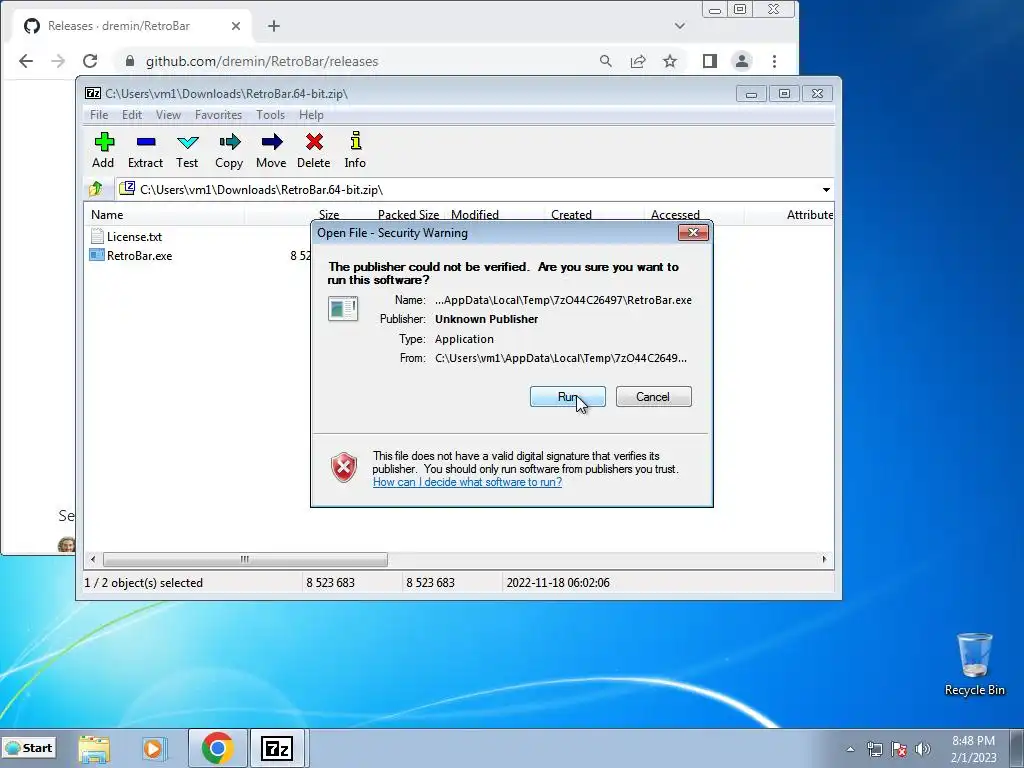Open the Edit menu in 7-Zip
Screen dimensions: 1024x768
click(132, 114)
